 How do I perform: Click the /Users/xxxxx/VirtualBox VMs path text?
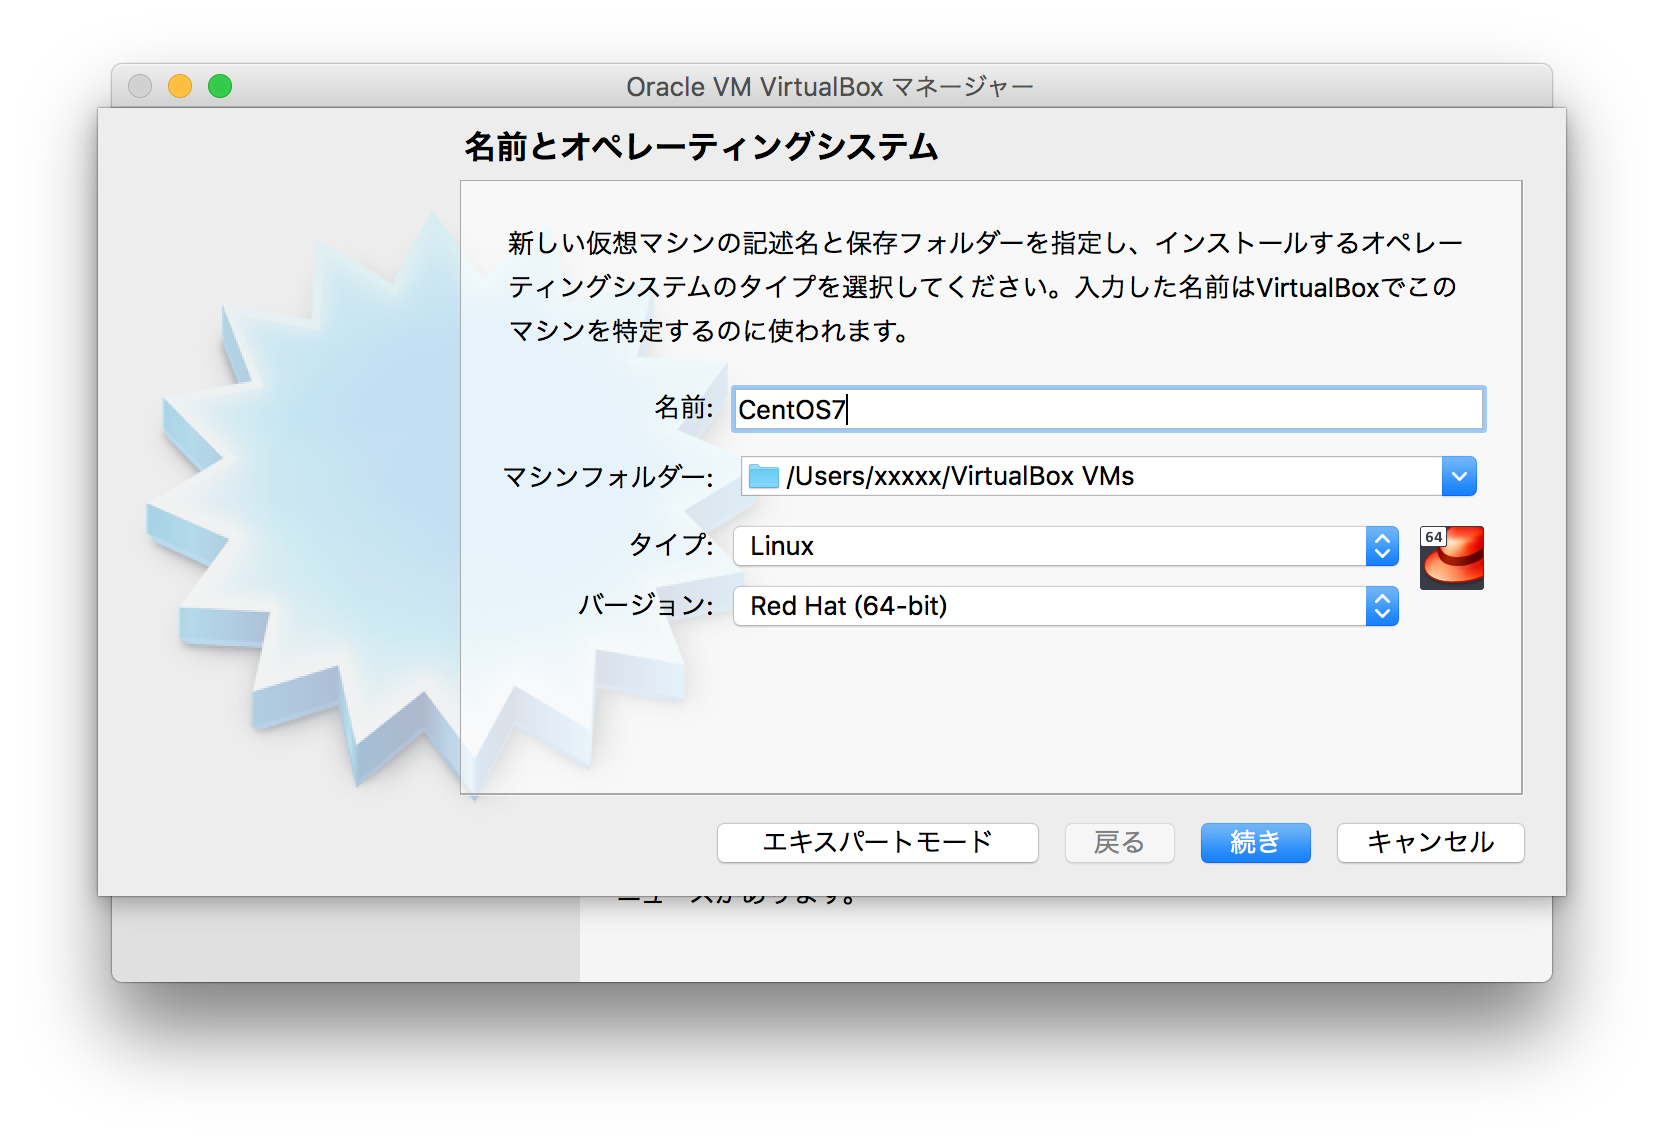pos(960,476)
